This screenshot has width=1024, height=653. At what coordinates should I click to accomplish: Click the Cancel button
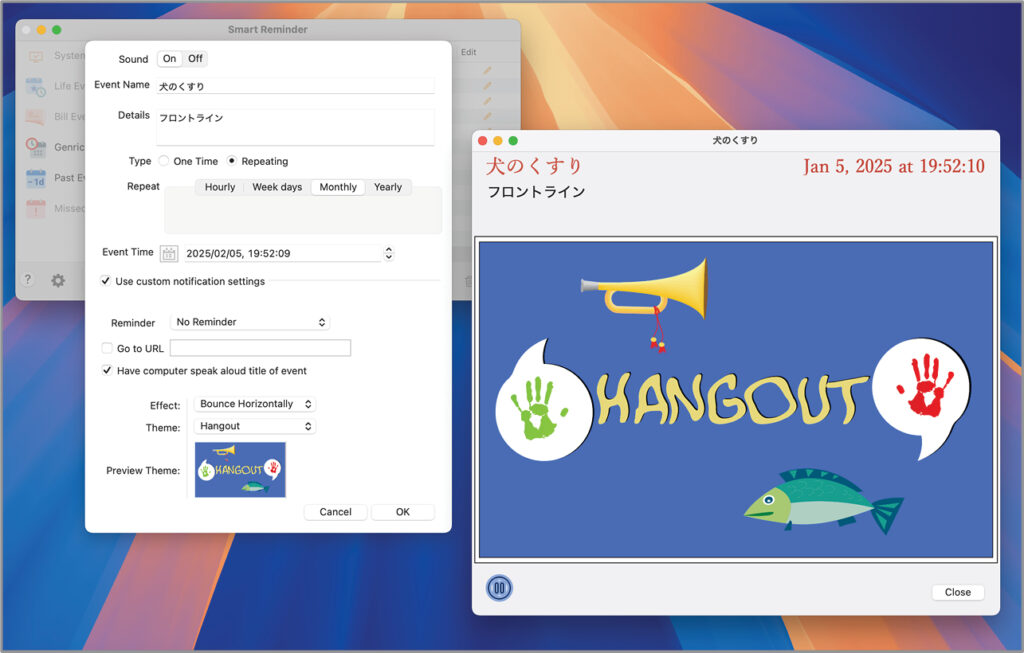[336, 512]
